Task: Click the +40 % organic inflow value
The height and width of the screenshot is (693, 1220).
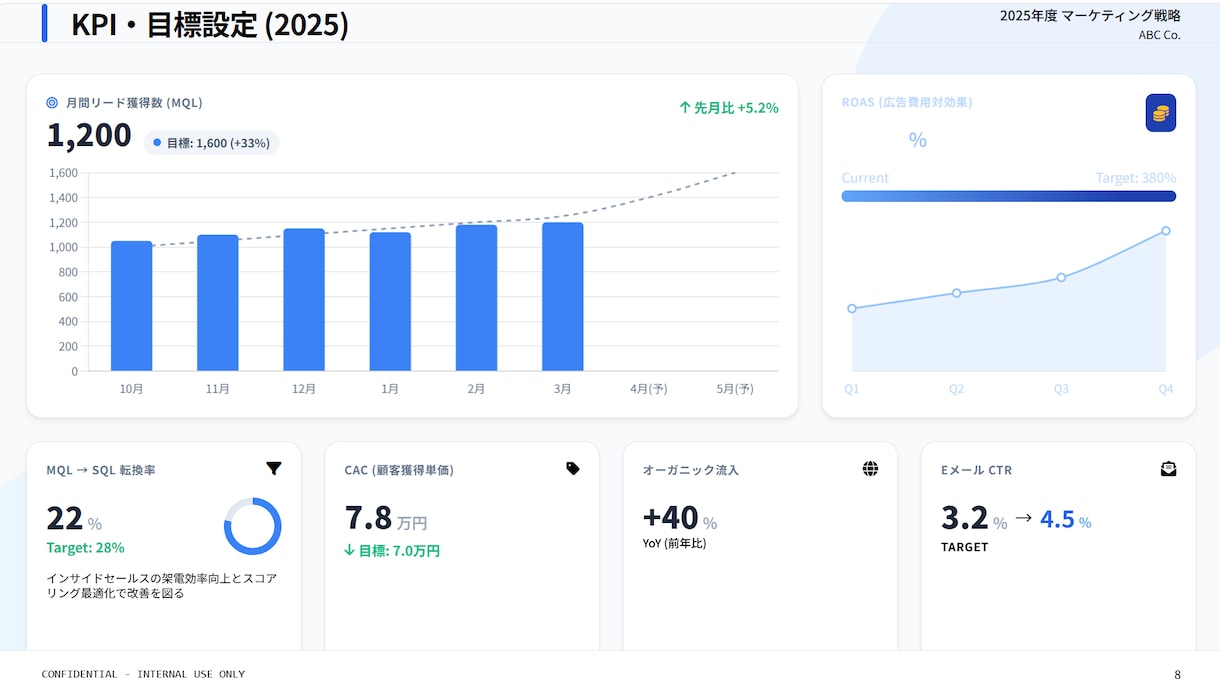Action: coord(680,518)
